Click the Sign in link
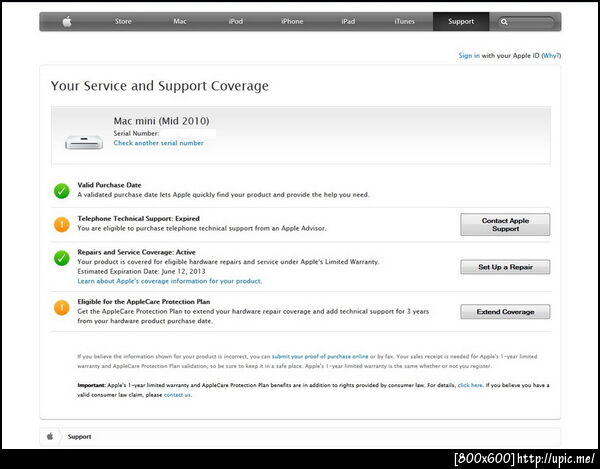This screenshot has height=469, width=600. [x=469, y=55]
